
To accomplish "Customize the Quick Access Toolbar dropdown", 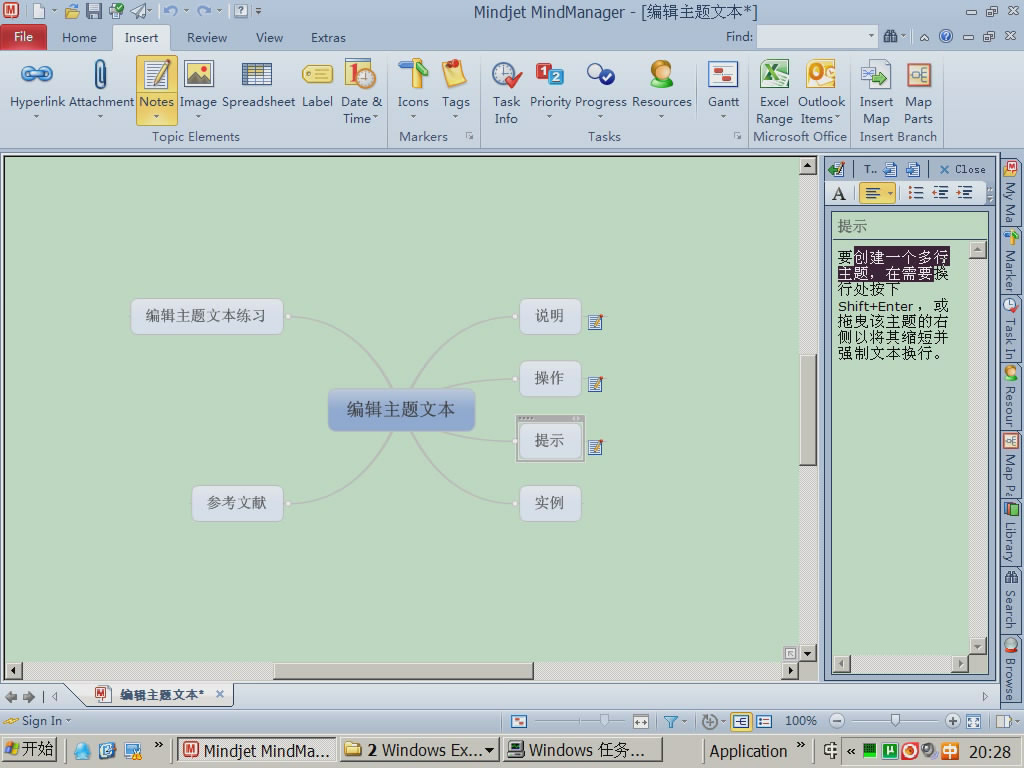I will point(259,10).
